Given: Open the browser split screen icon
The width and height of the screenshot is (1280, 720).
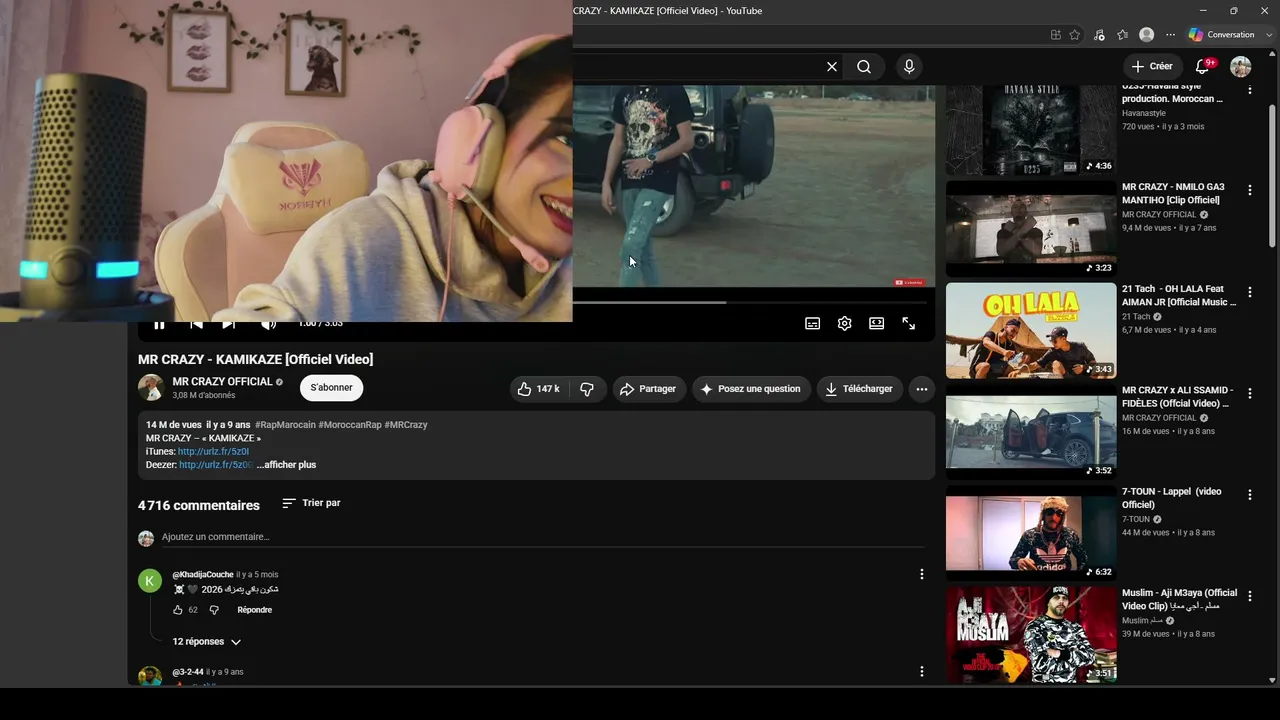Looking at the screenshot, I should 1056,35.
